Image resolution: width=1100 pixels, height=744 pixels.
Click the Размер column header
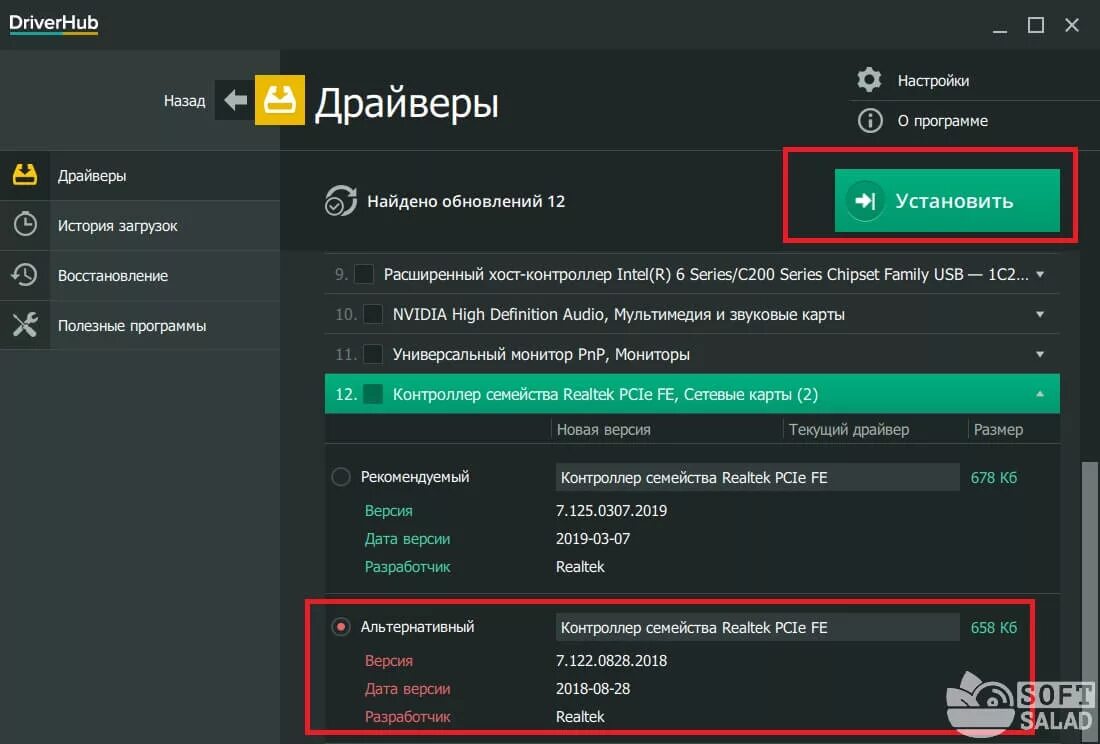998,429
